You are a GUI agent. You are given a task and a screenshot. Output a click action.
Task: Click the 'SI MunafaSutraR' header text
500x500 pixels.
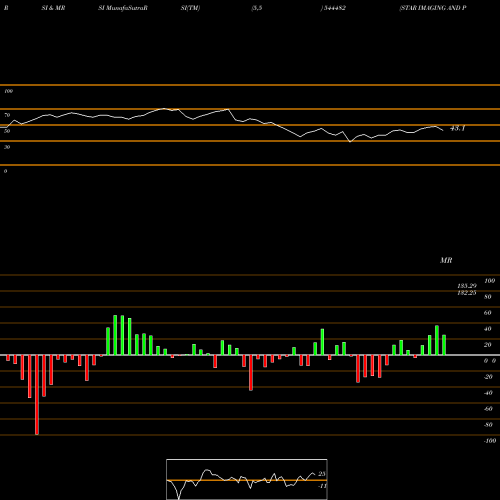(x=123, y=8)
